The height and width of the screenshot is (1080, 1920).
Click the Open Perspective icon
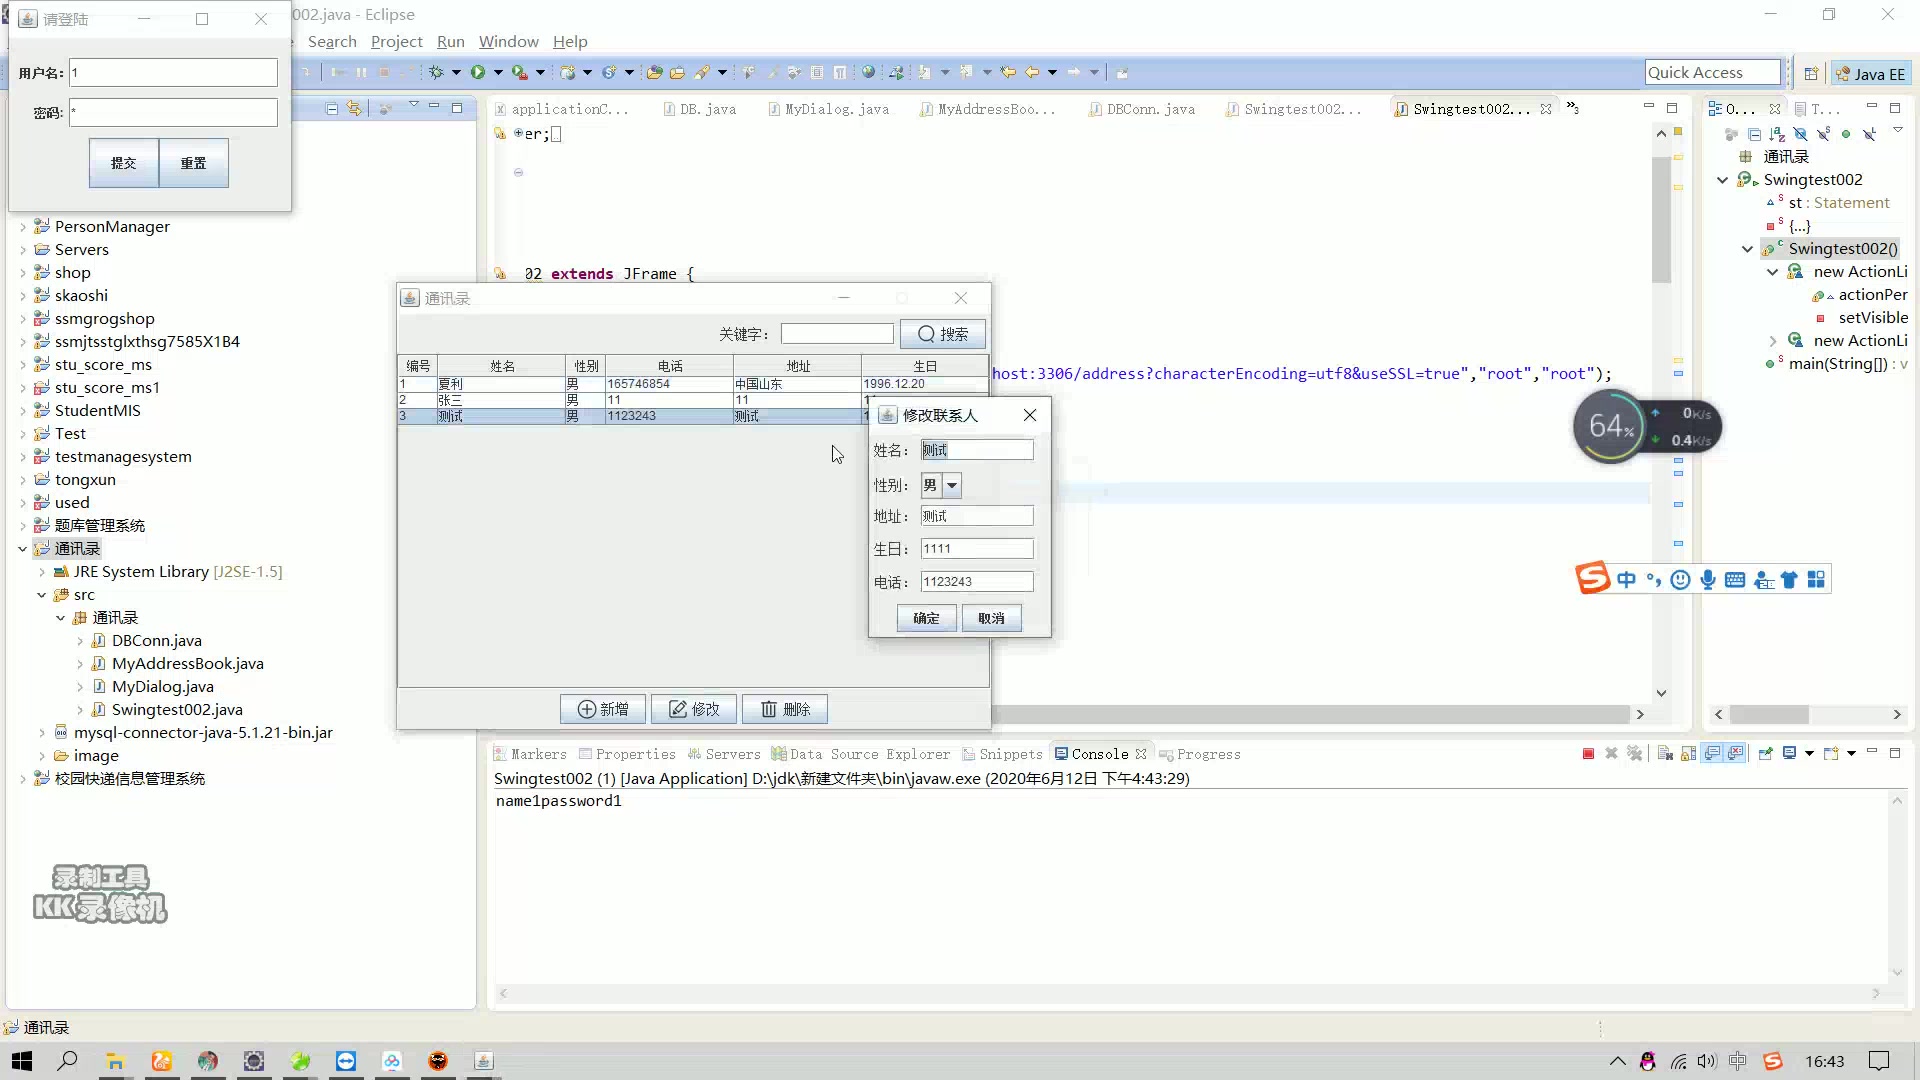(1811, 73)
